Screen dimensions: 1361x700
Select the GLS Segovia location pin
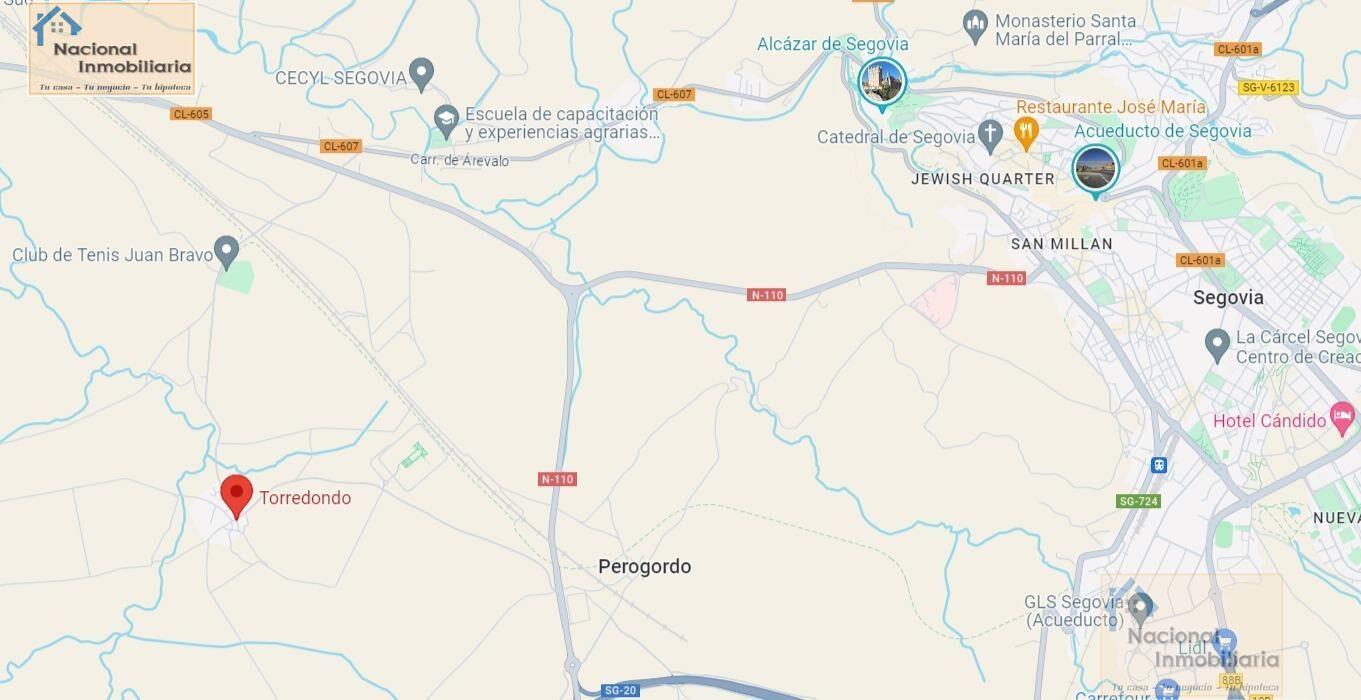pyautogui.click(x=1140, y=606)
